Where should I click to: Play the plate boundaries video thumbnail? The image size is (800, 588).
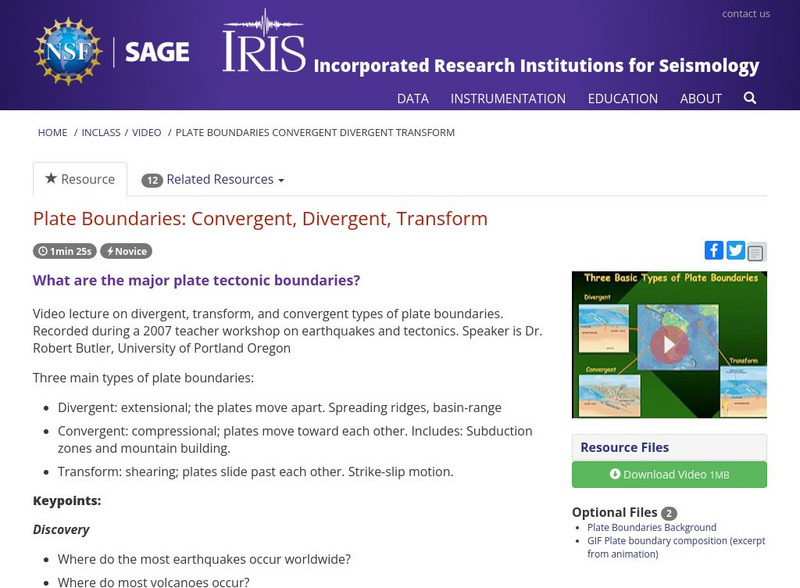[x=668, y=344]
